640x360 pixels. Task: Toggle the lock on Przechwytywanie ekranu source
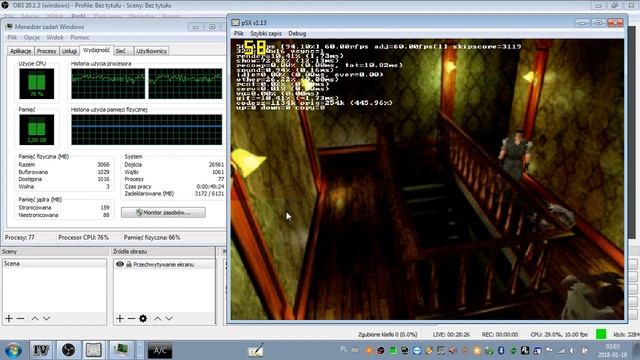click(129, 264)
